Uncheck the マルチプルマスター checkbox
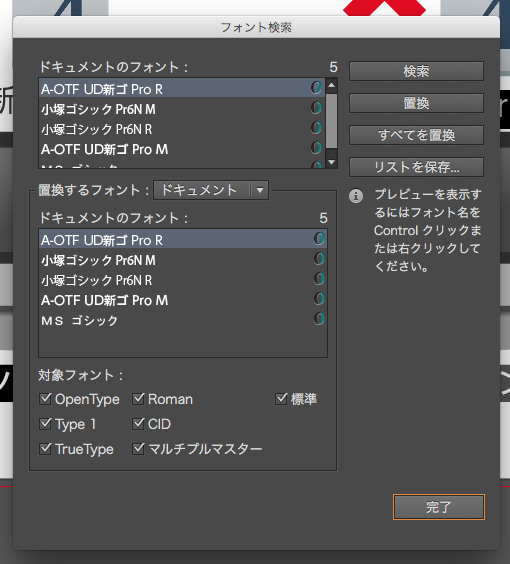 [x=138, y=449]
